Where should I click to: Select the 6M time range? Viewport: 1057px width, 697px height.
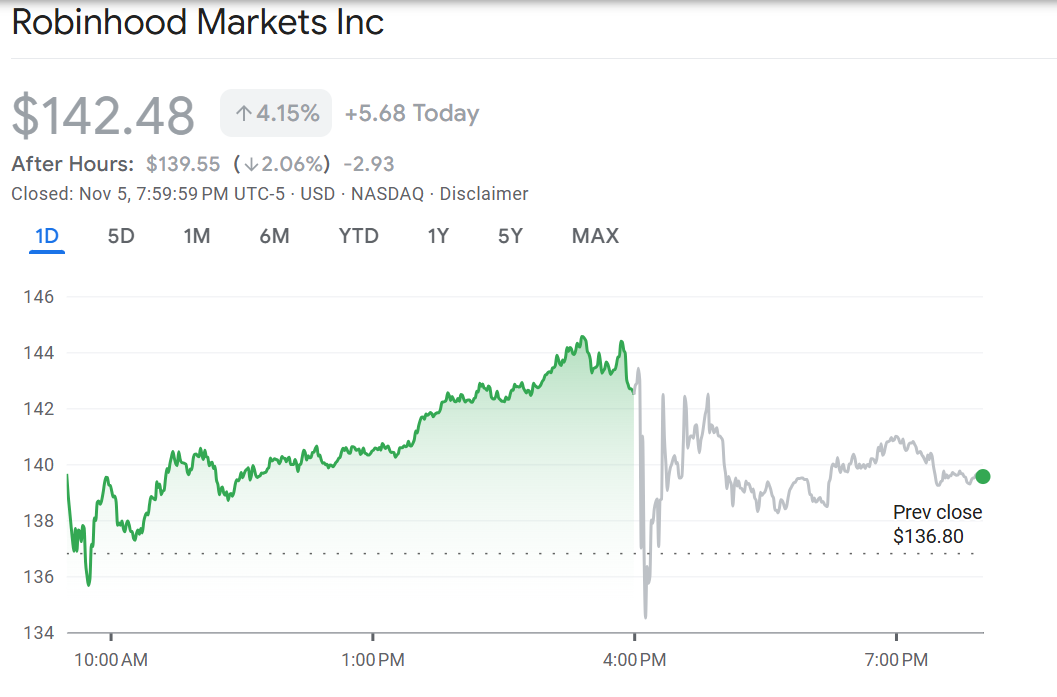click(x=274, y=236)
